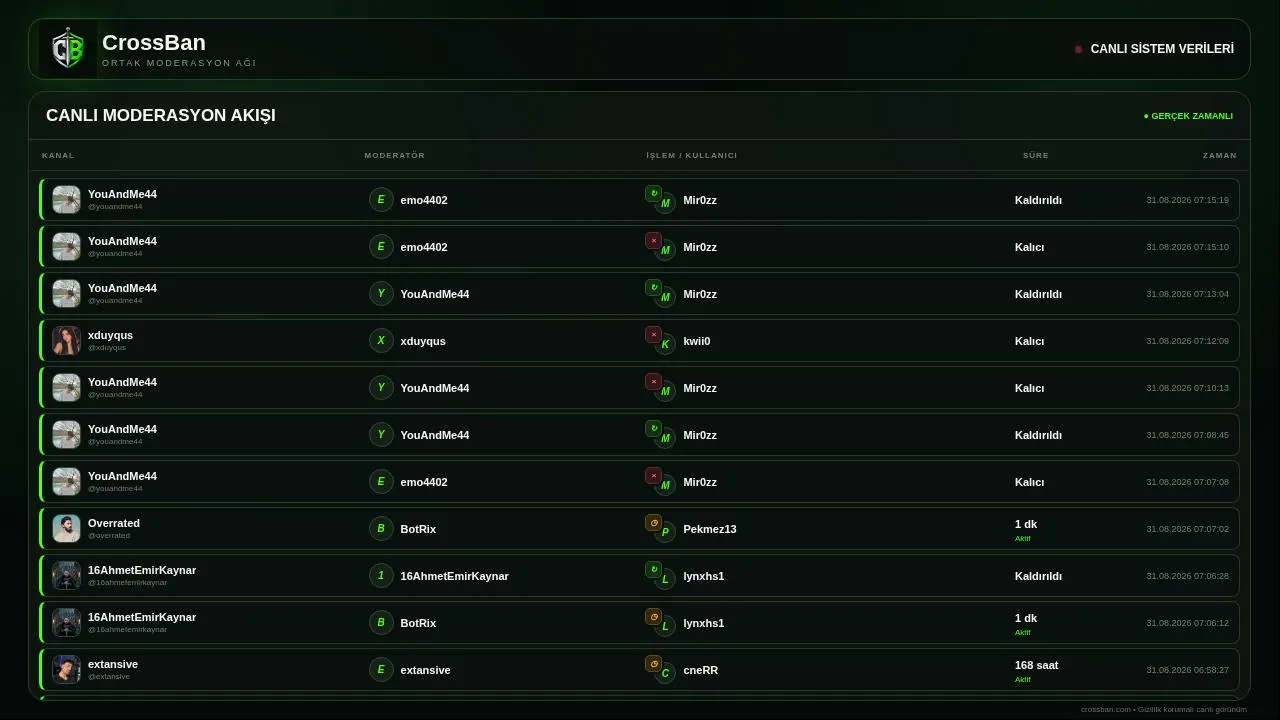
Task: Click the SÜRE column header
Action: click(x=1035, y=155)
